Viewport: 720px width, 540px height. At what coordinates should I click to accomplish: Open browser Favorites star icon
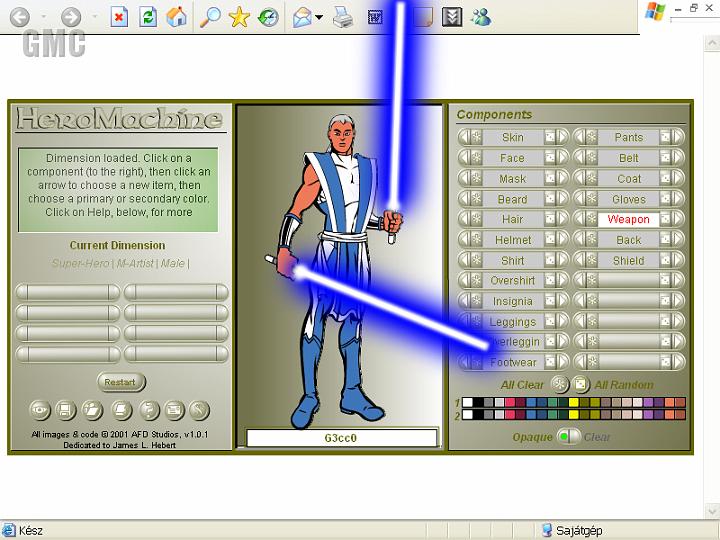(239, 17)
